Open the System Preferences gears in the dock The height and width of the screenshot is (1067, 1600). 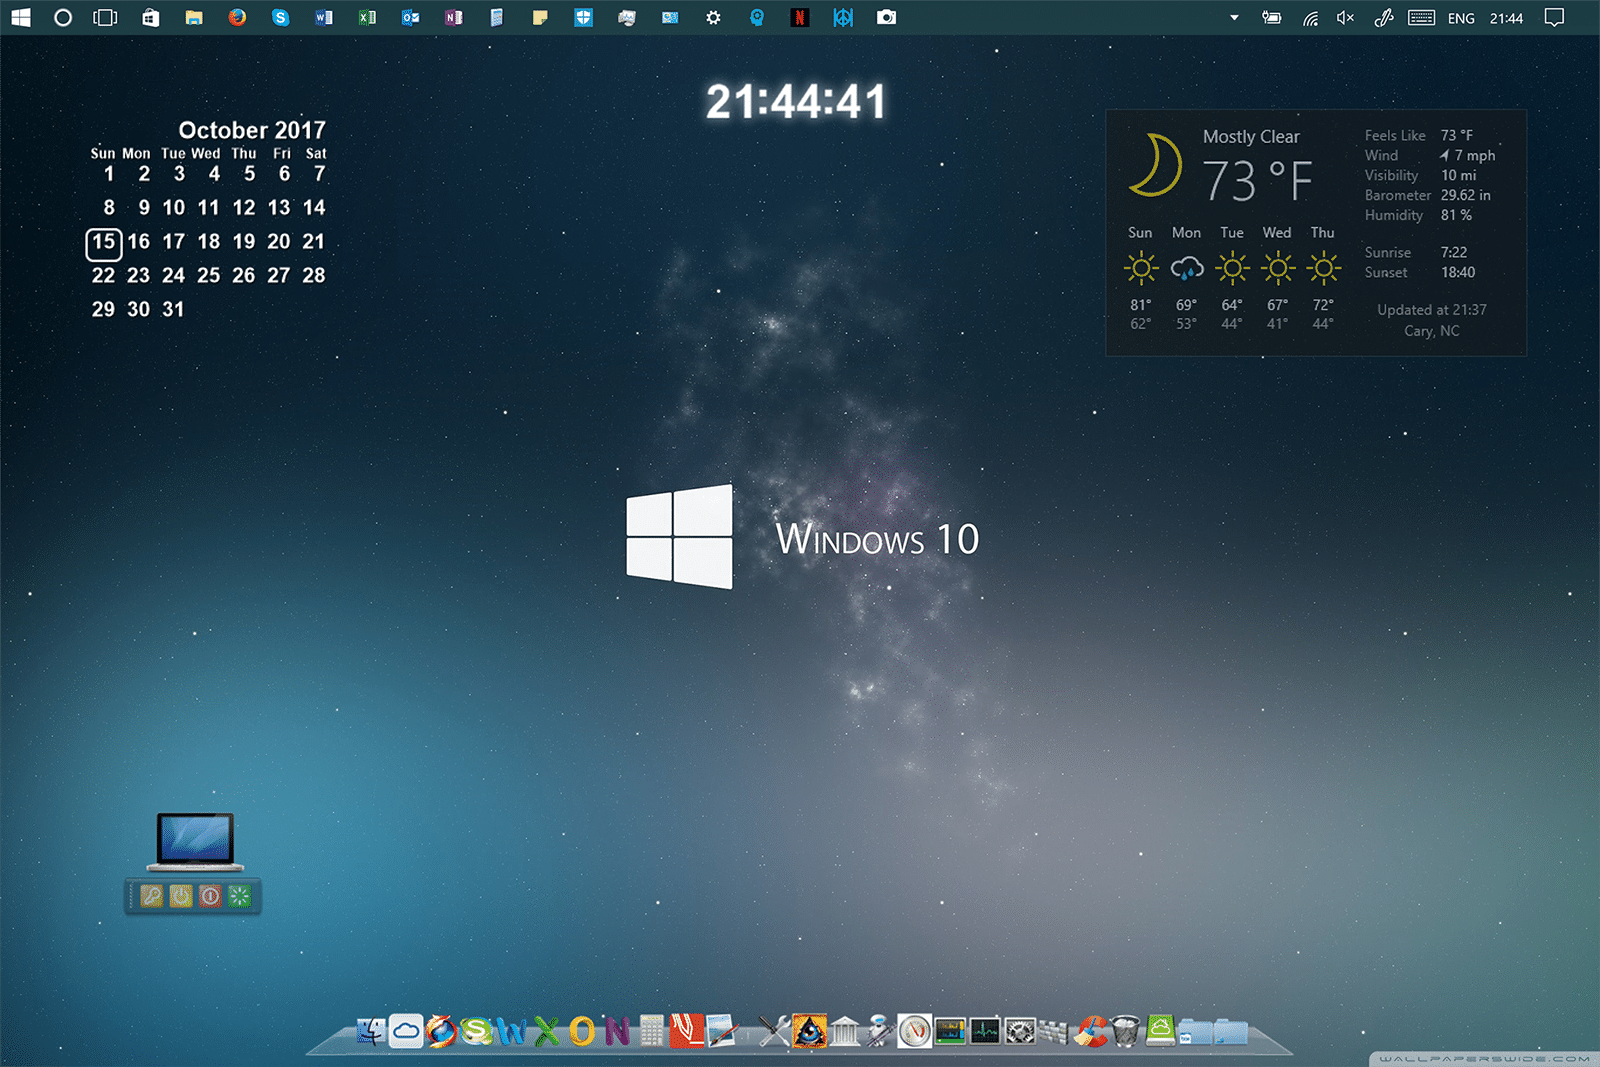(1020, 1031)
